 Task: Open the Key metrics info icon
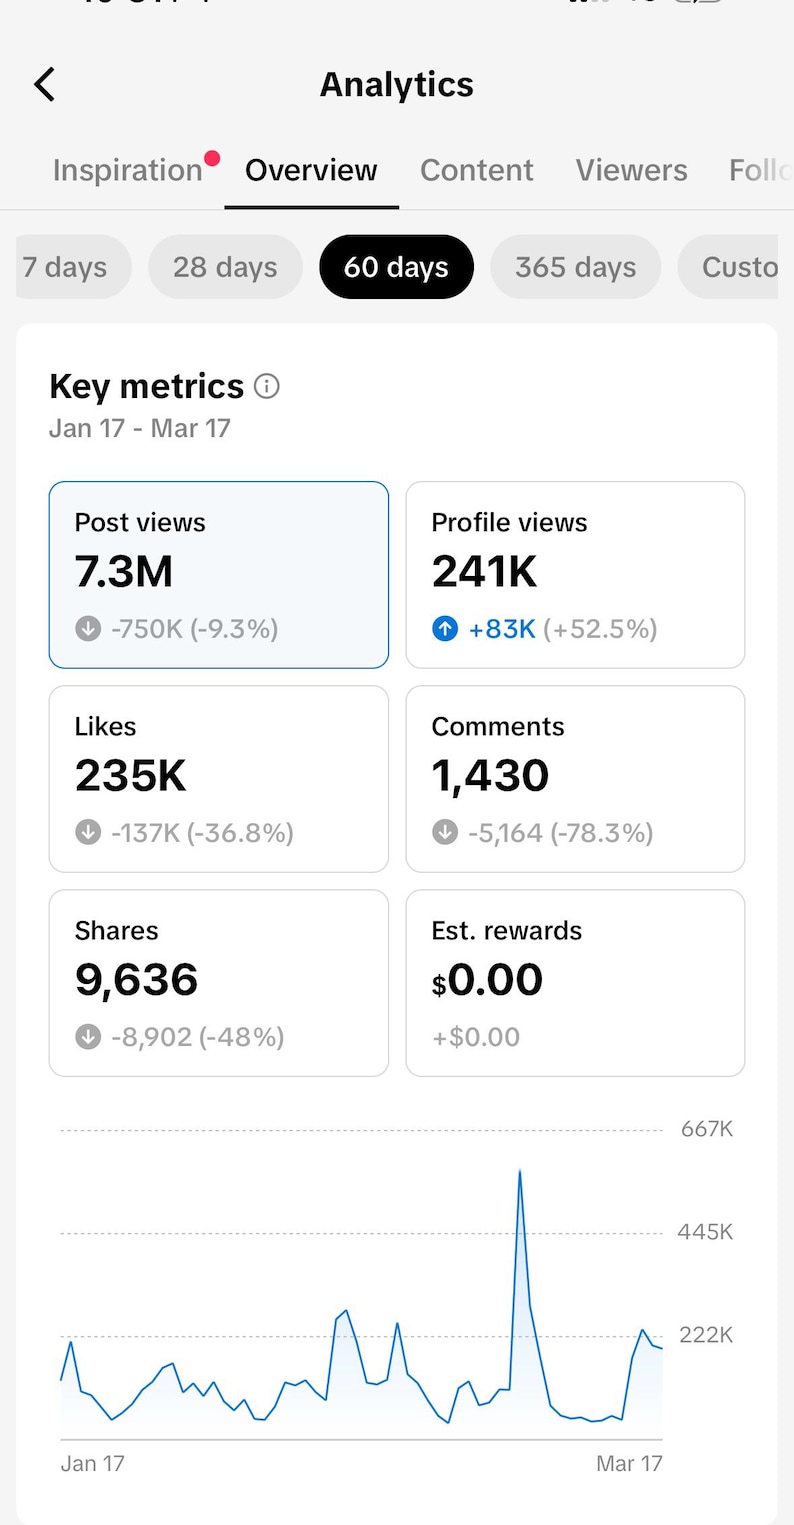click(x=267, y=386)
